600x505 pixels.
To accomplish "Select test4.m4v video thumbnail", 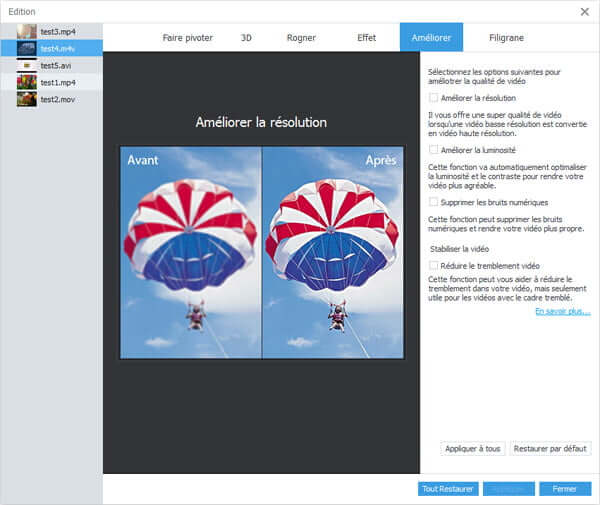I will [26, 48].
